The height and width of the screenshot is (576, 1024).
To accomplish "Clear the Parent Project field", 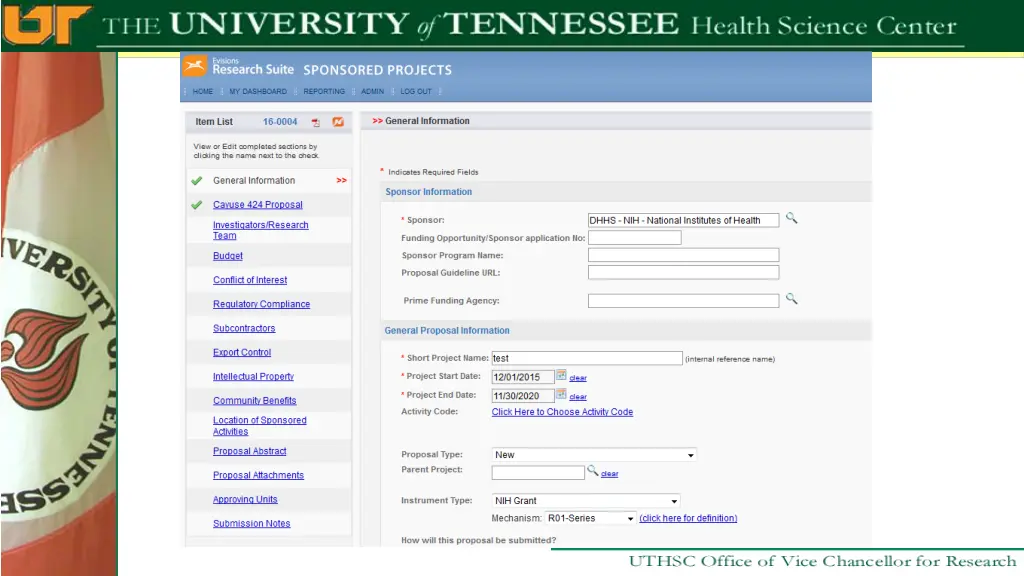I will pos(609,474).
